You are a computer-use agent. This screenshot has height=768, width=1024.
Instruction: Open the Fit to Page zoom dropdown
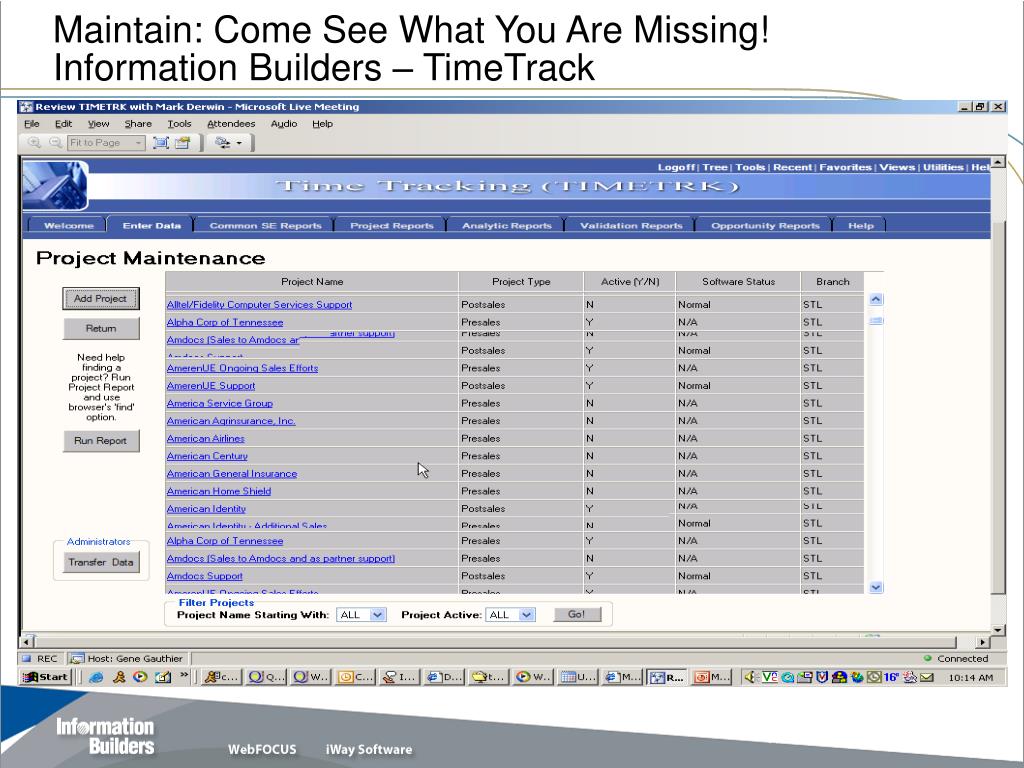pos(138,142)
